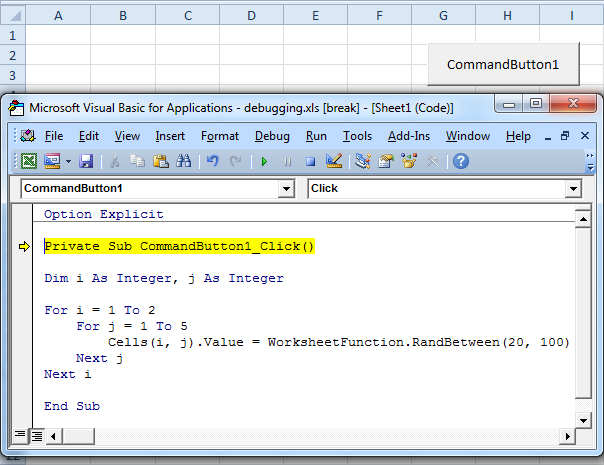Click the vertical scrollbar thumb in code window
604x465 pixels.
click(583, 313)
